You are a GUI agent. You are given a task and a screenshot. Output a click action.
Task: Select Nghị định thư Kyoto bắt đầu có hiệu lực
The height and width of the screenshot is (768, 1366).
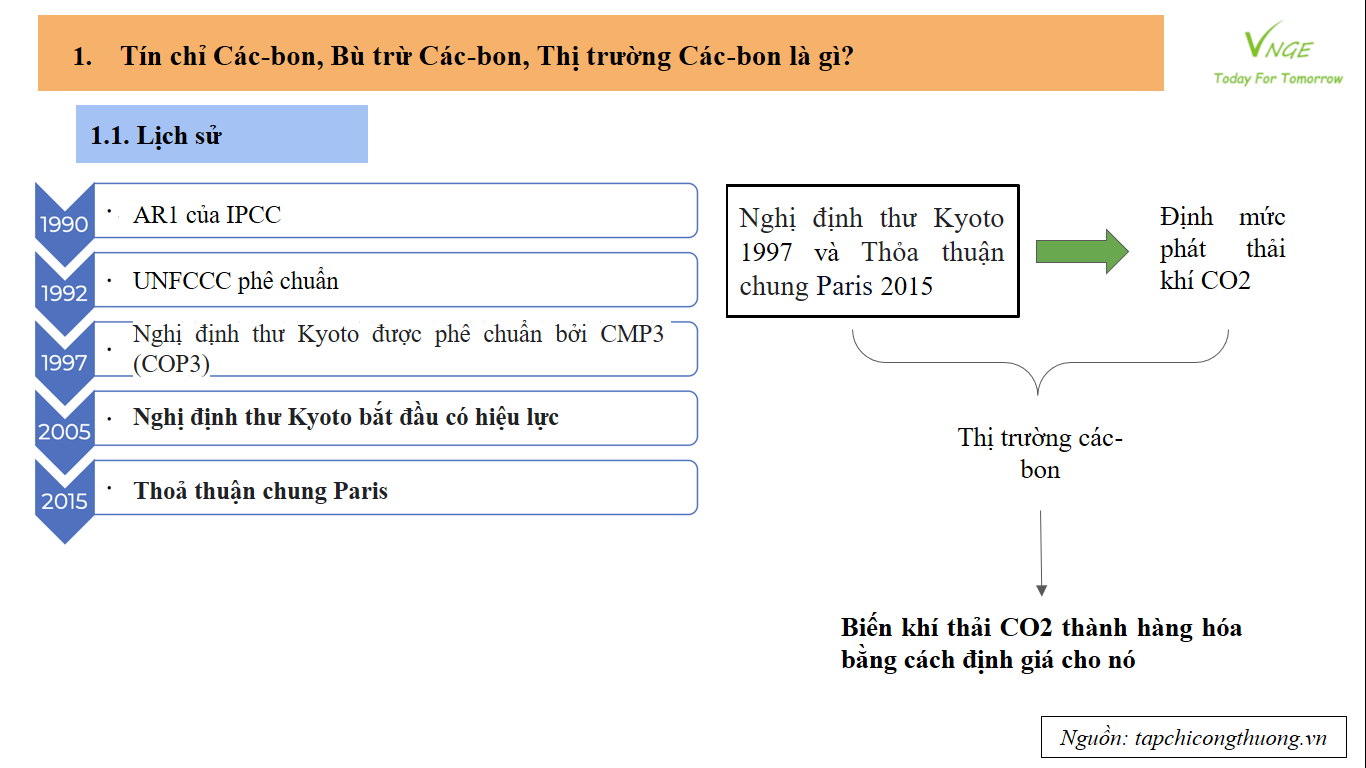(x=396, y=417)
